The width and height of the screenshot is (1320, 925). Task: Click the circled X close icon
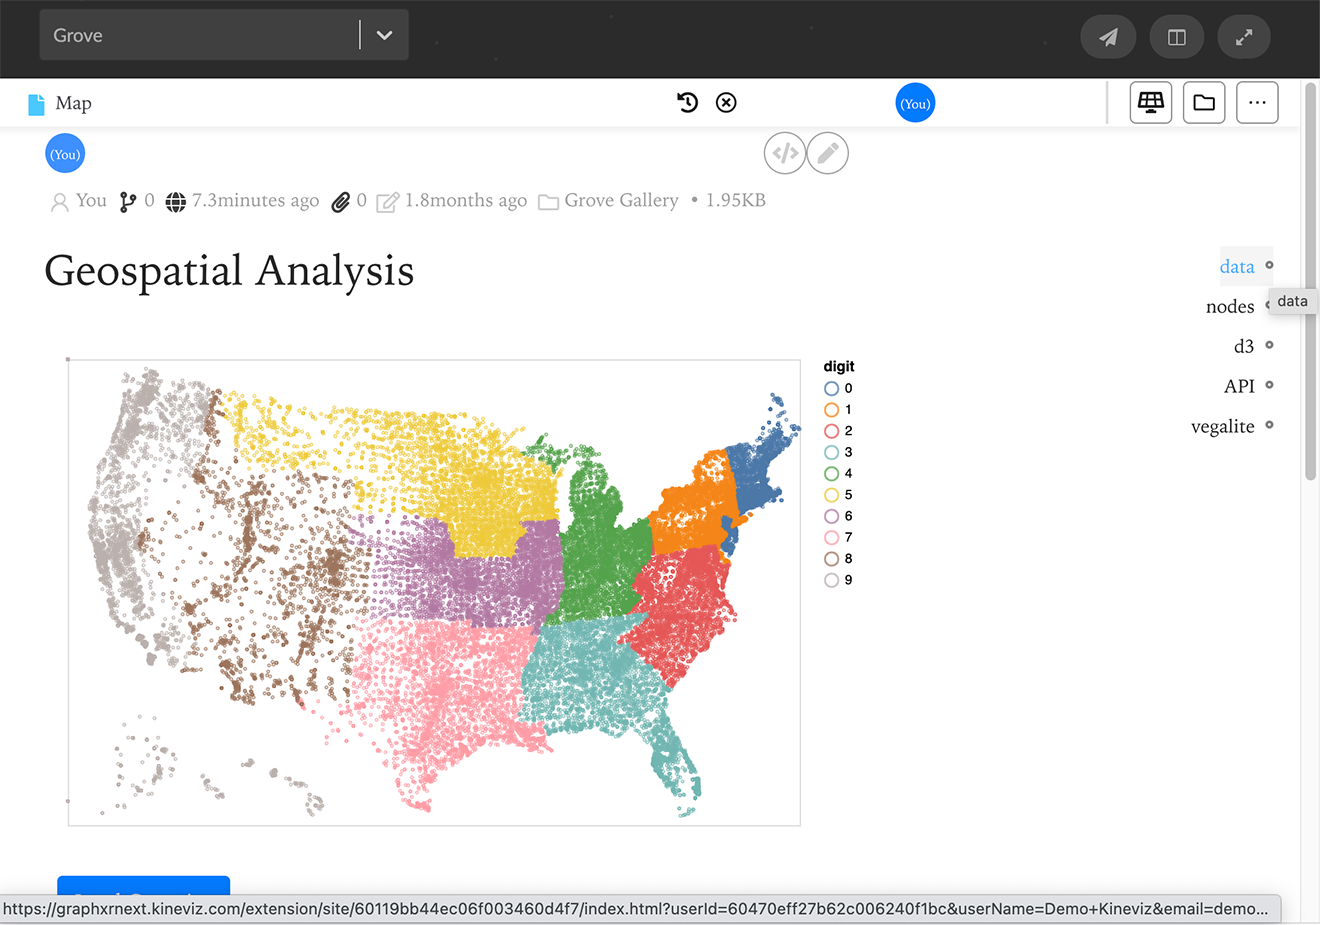726,102
